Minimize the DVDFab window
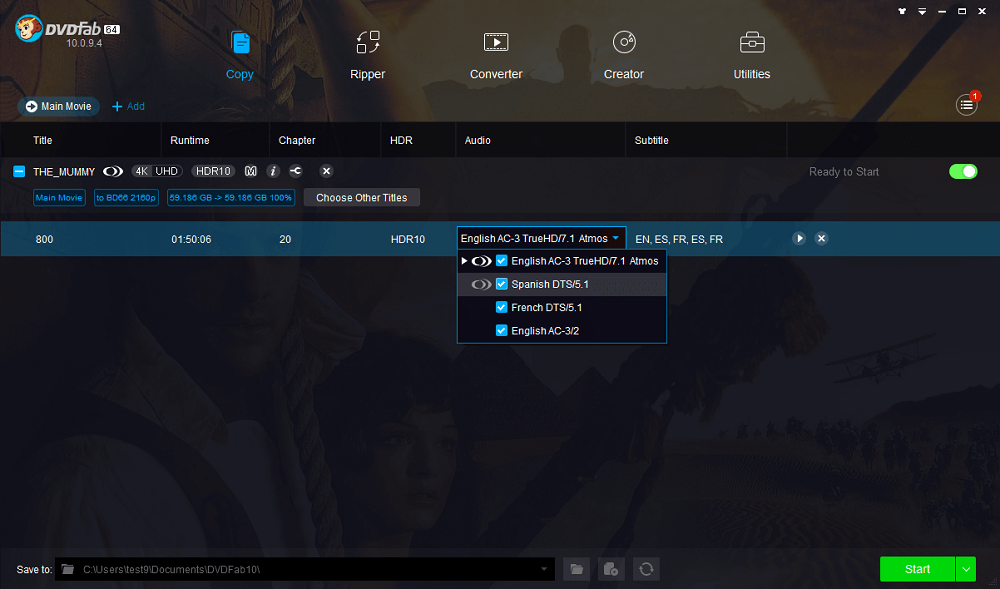 point(942,11)
